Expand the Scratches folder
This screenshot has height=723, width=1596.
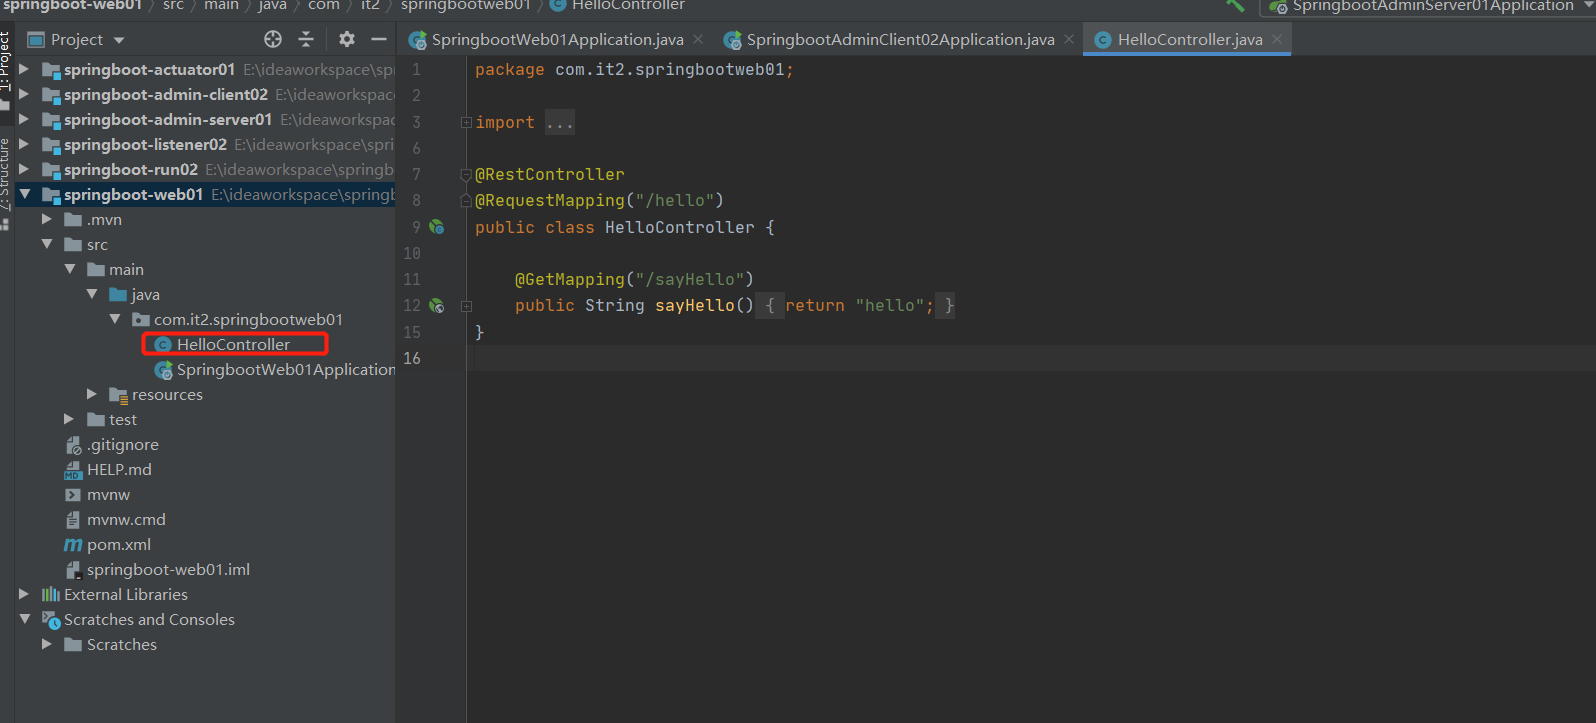(x=47, y=644)
